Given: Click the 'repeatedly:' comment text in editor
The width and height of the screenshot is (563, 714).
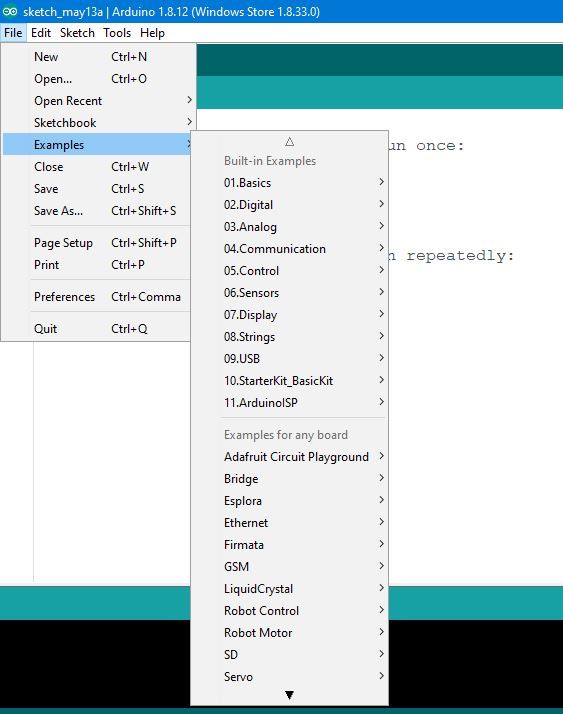Looking at the screenshot, I should click(x=460, y=256).
